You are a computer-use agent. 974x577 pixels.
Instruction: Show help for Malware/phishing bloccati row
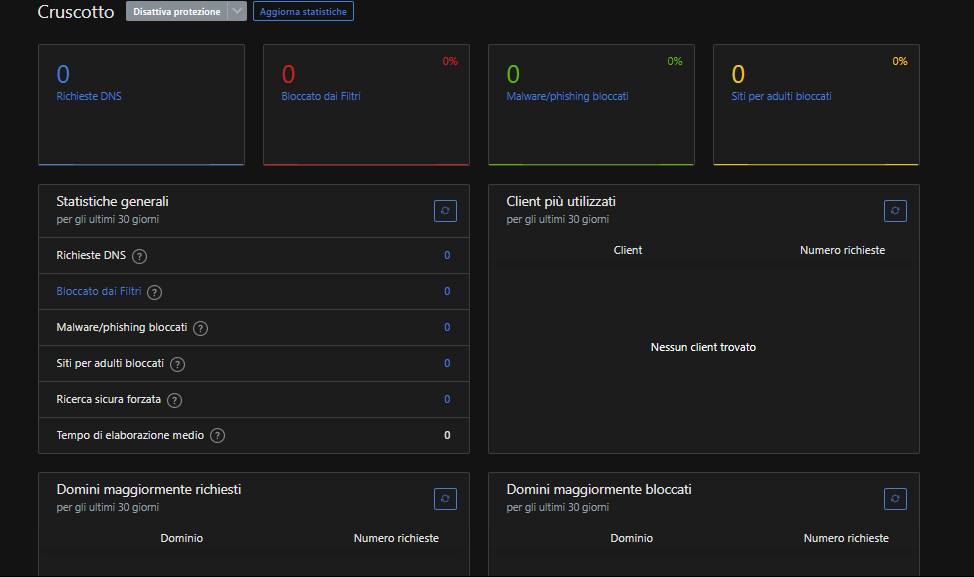click(x=200, y=328)
